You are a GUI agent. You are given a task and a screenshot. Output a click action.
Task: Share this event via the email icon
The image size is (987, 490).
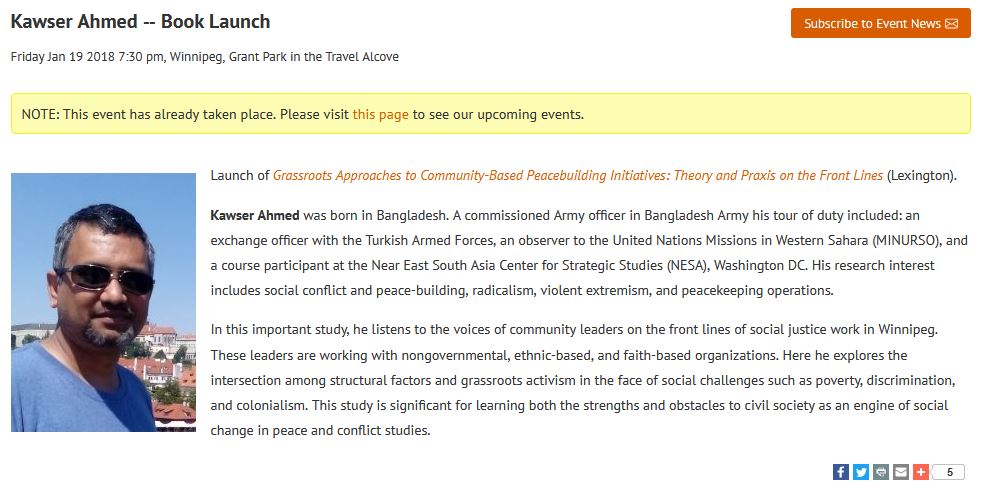(x=901, y=472)
